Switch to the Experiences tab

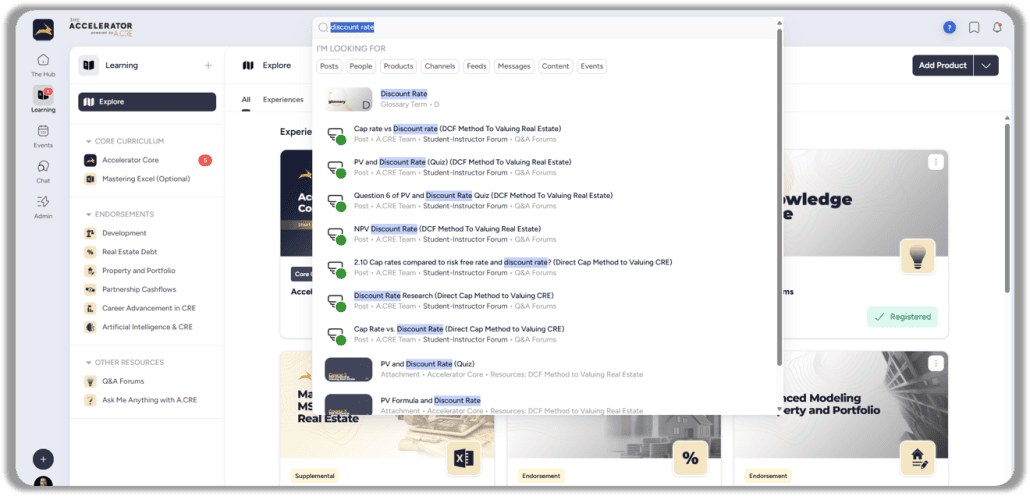[283, 99]
